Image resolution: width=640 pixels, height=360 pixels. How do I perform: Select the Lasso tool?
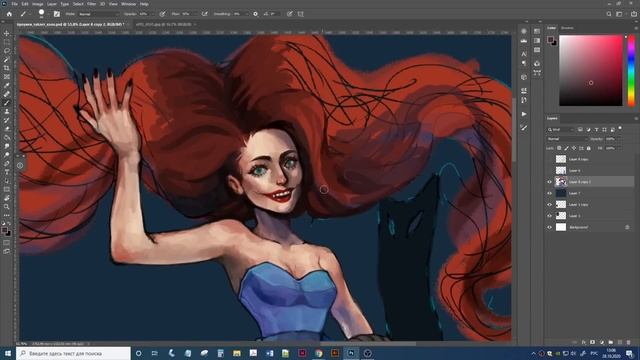pos(7,51)
